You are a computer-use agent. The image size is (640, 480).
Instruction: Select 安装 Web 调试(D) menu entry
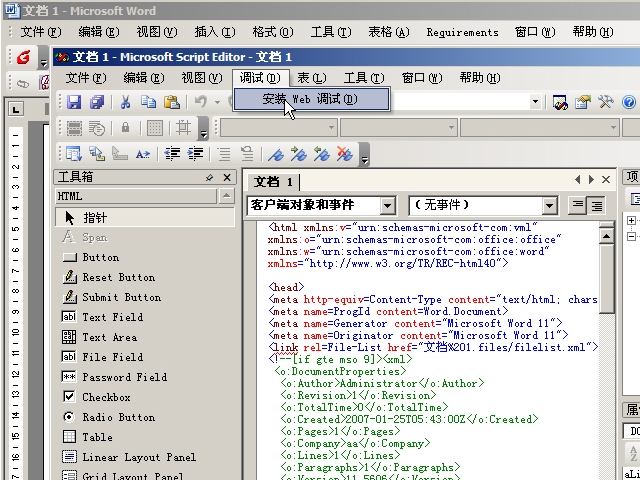tap(311, 99)
